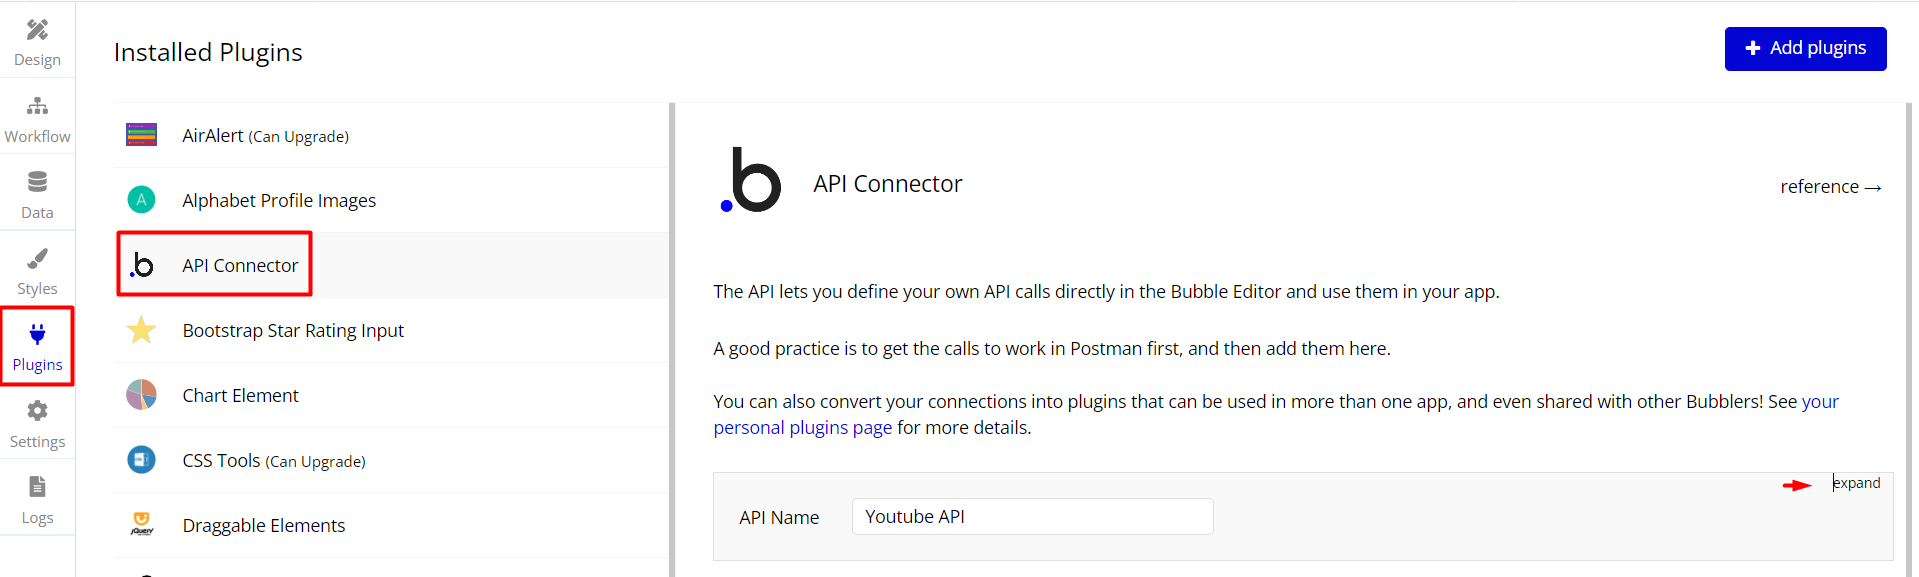
Task: Click the Chart Element pie icon
Action: point(141,395)
